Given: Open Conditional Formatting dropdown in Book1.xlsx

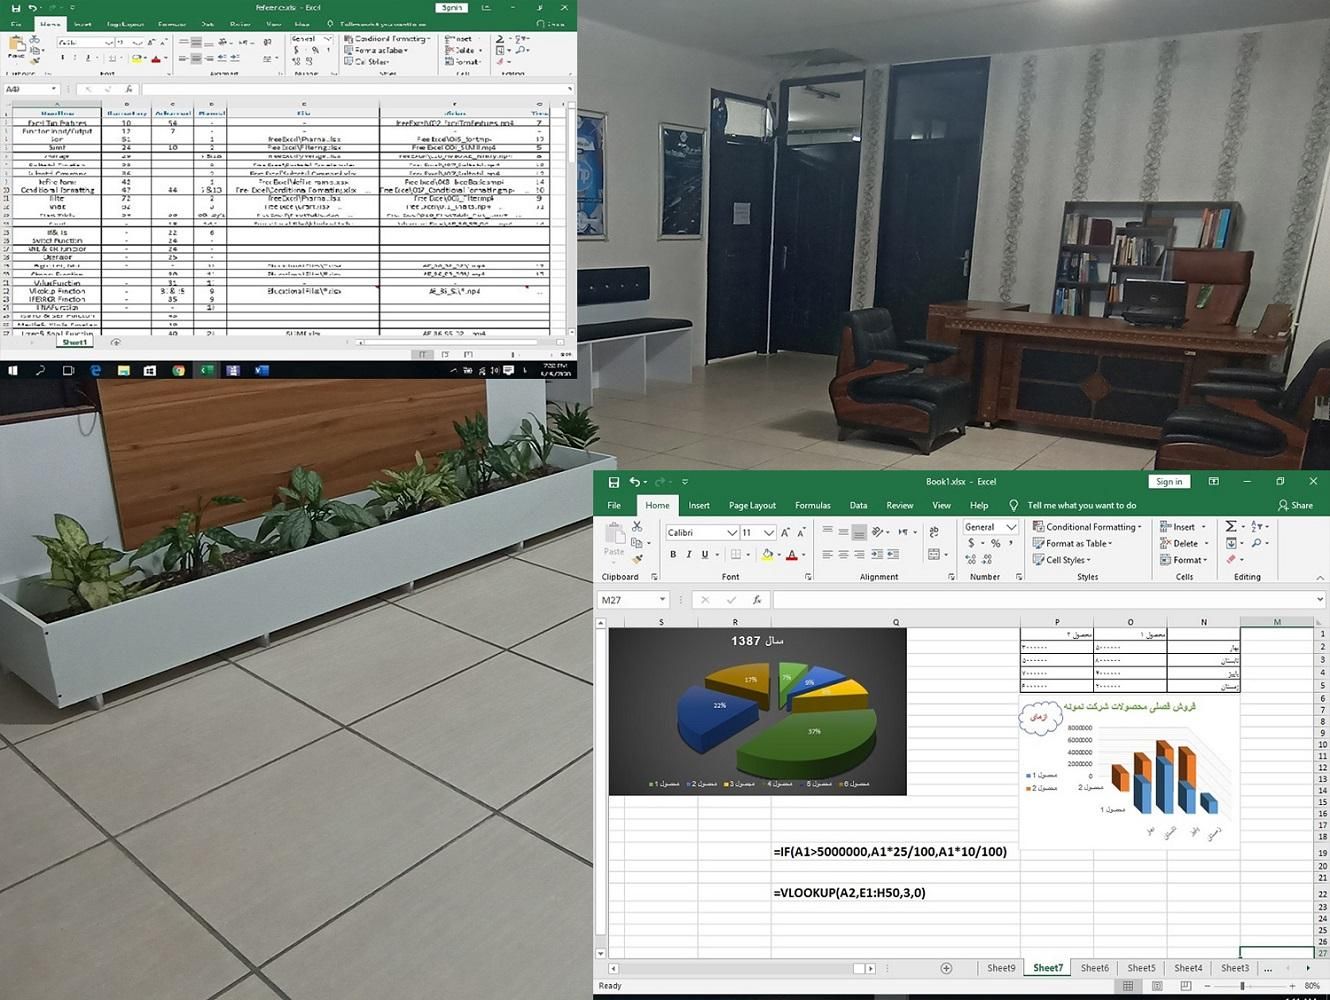Looking at the screenshot, I should coord(1087,527).
